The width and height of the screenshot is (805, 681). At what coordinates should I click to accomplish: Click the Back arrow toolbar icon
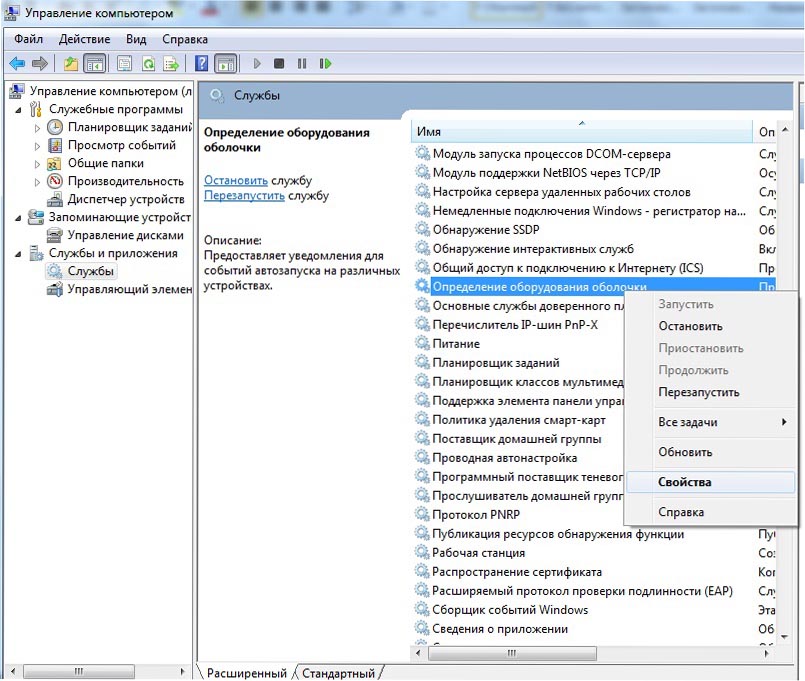pyautogui.click(x=17, y=64)
